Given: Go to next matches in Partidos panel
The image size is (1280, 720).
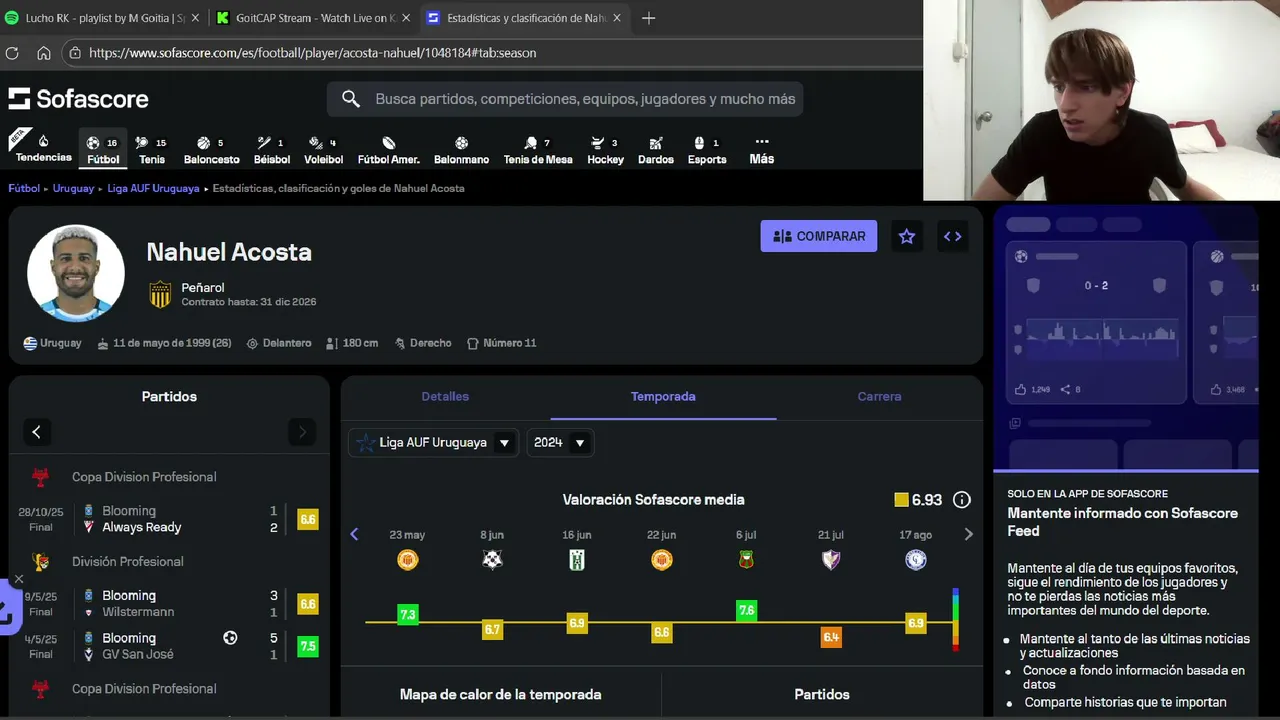Looking at the screenshot, I should pyautogui.click(x=302, y=432).
